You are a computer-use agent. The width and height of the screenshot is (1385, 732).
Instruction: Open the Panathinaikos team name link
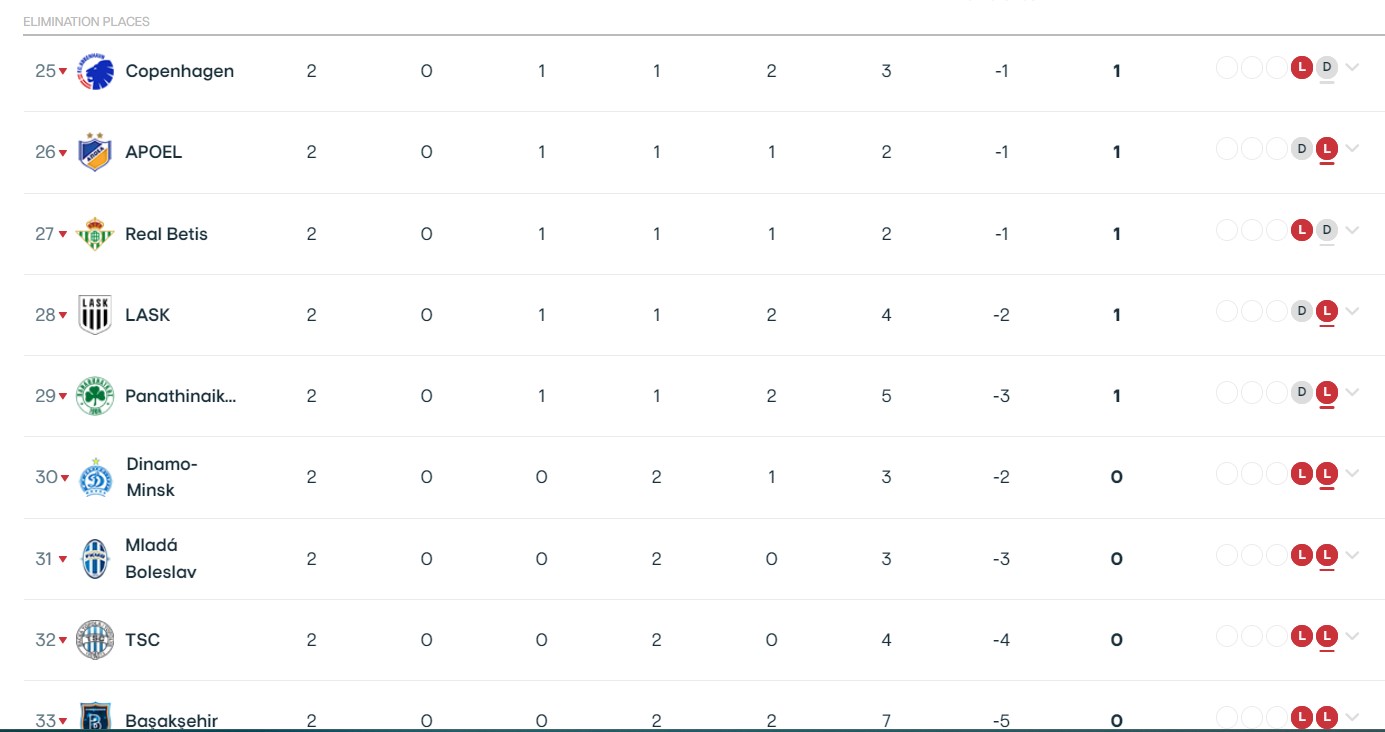(181, 396)
